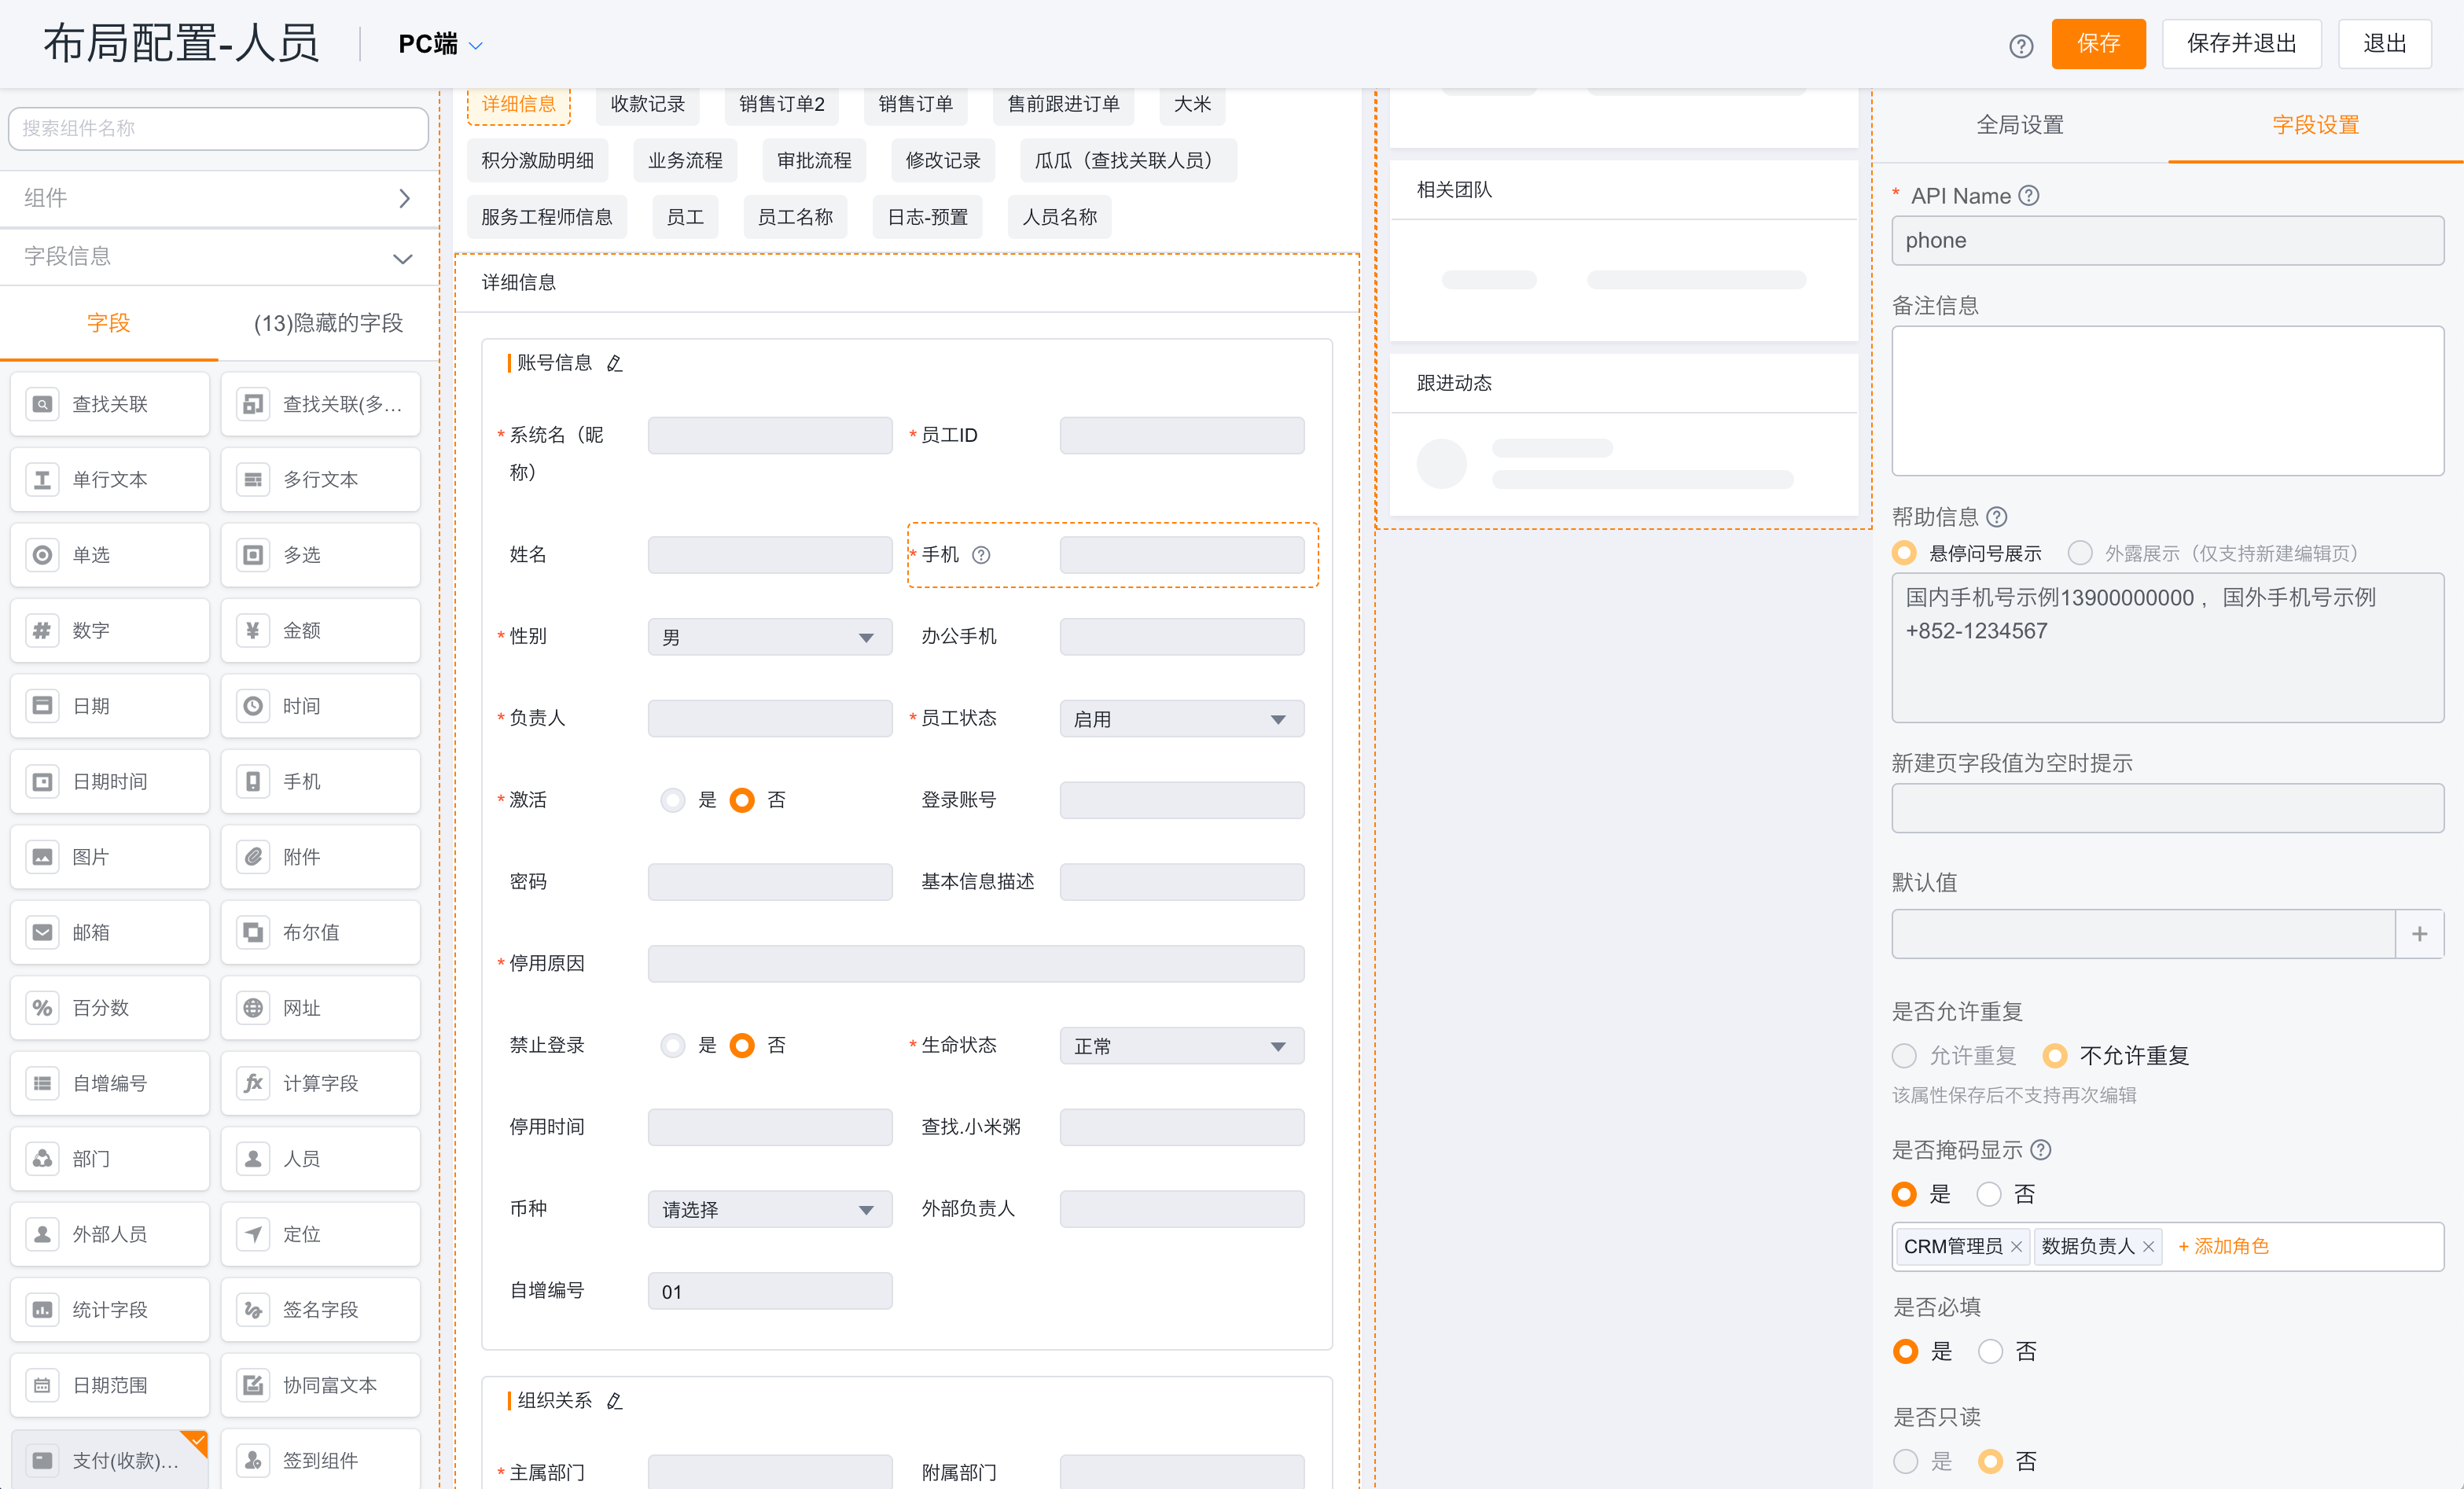Click the plus icon beside 默认值 input
Viewport: 2464px width, 1489px height.
2419,934
